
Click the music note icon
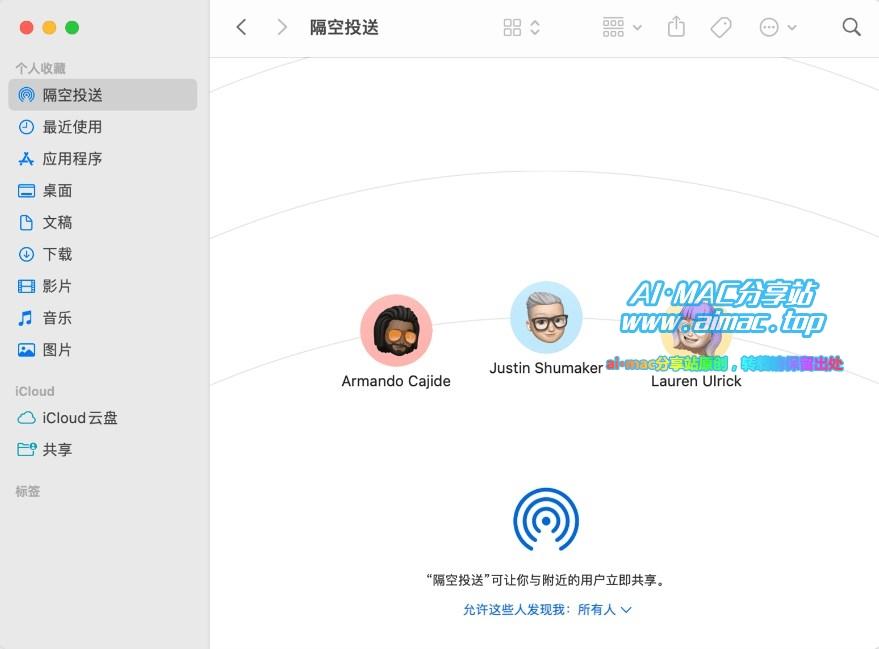pyautogui.click(x=25, y=318)
